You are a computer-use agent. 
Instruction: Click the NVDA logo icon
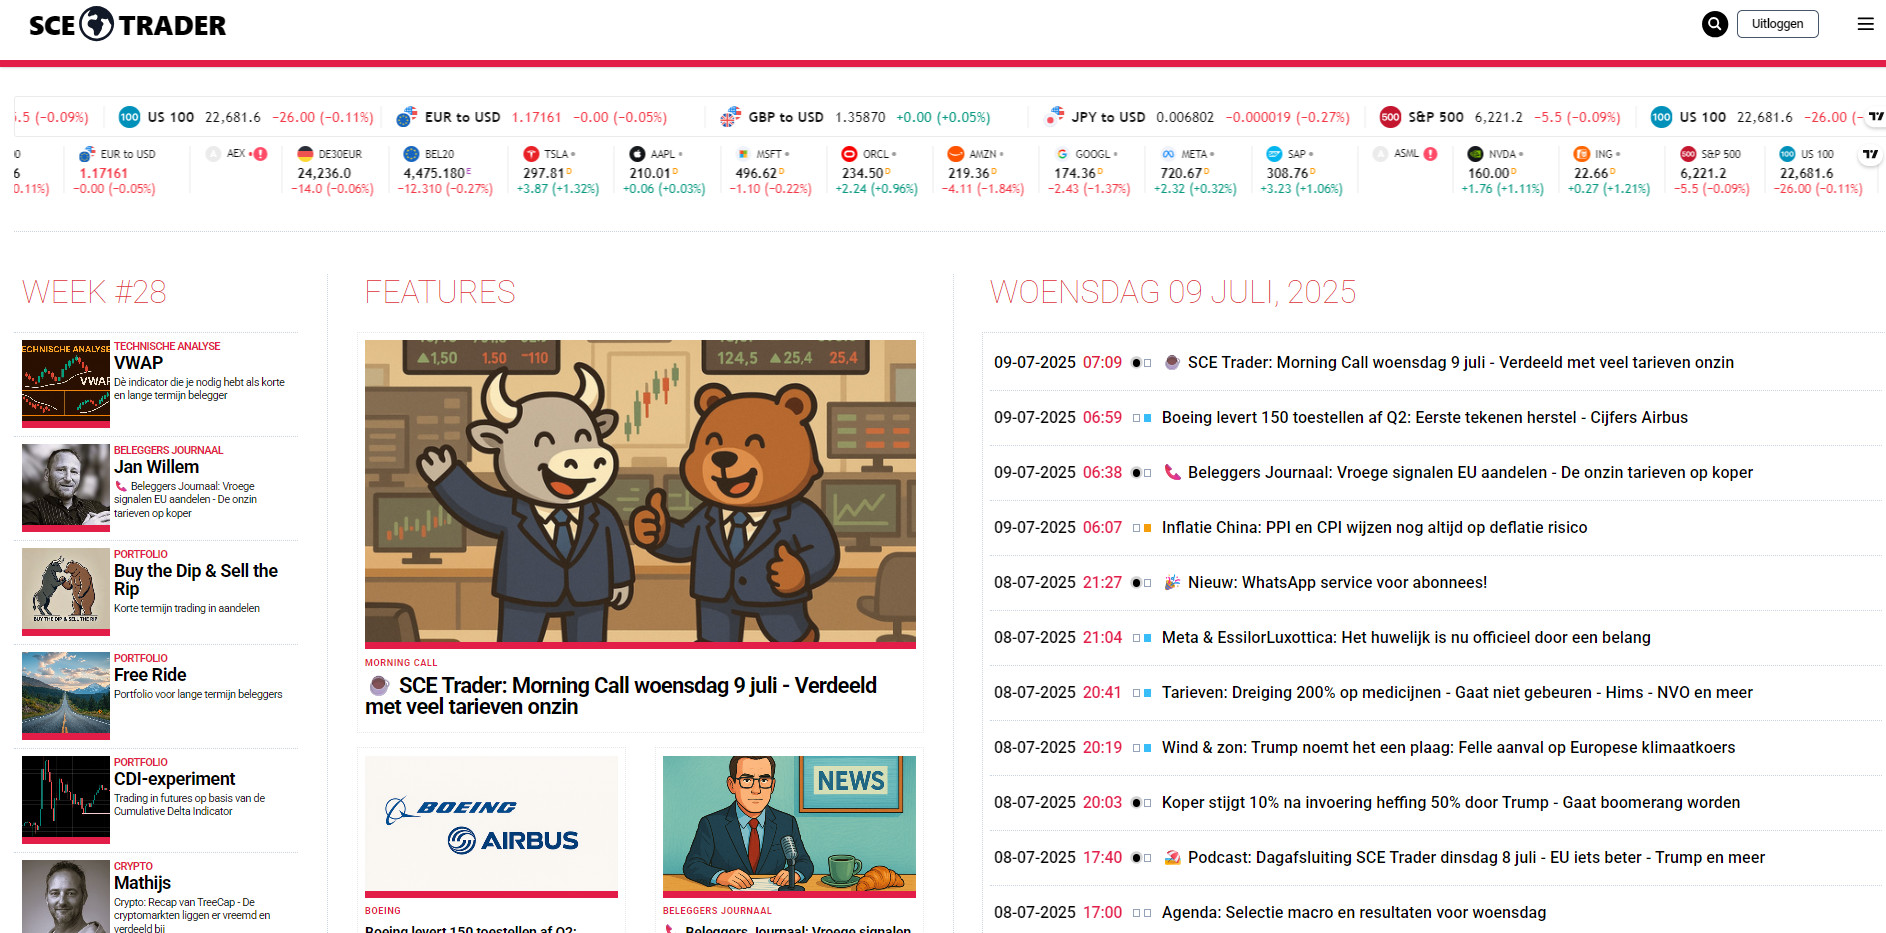[x=1475, y=154]
